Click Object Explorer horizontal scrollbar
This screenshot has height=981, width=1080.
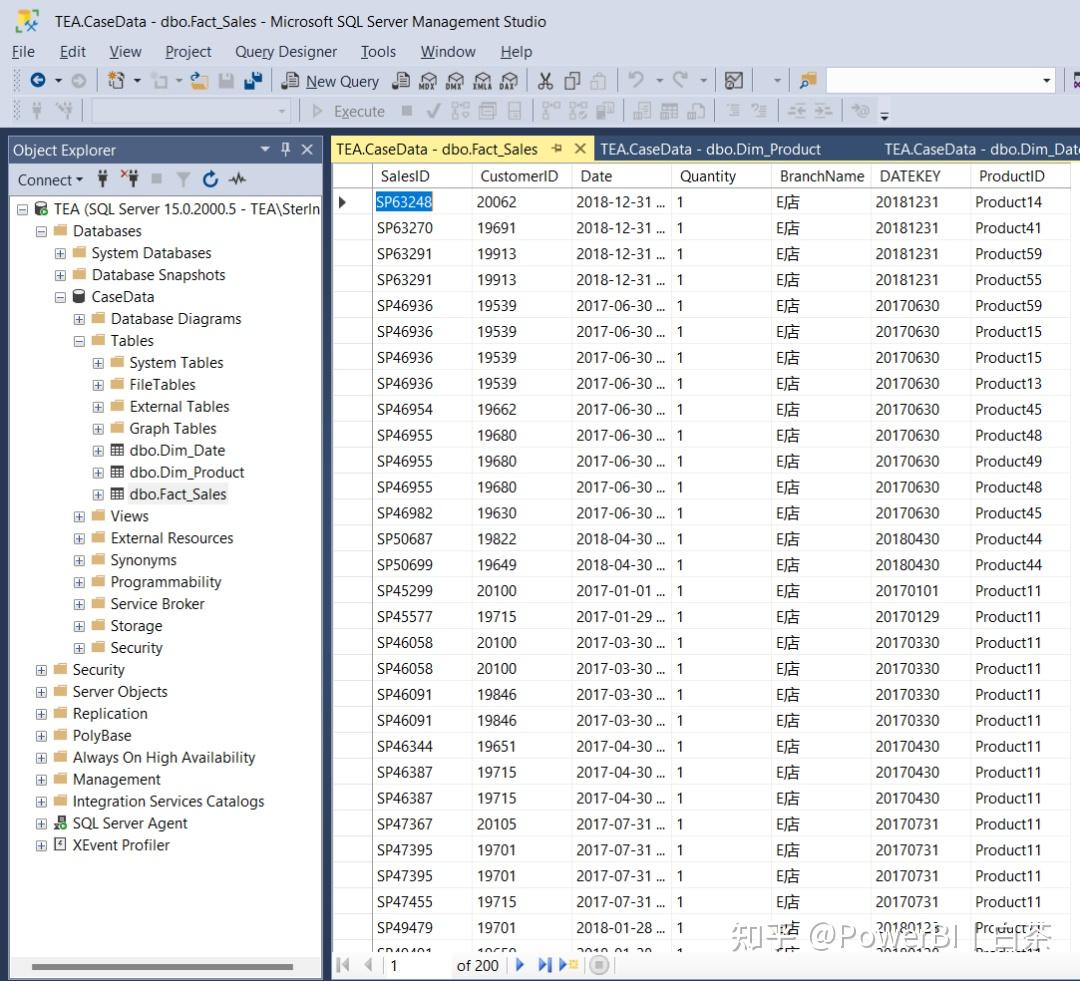[162, 967]
